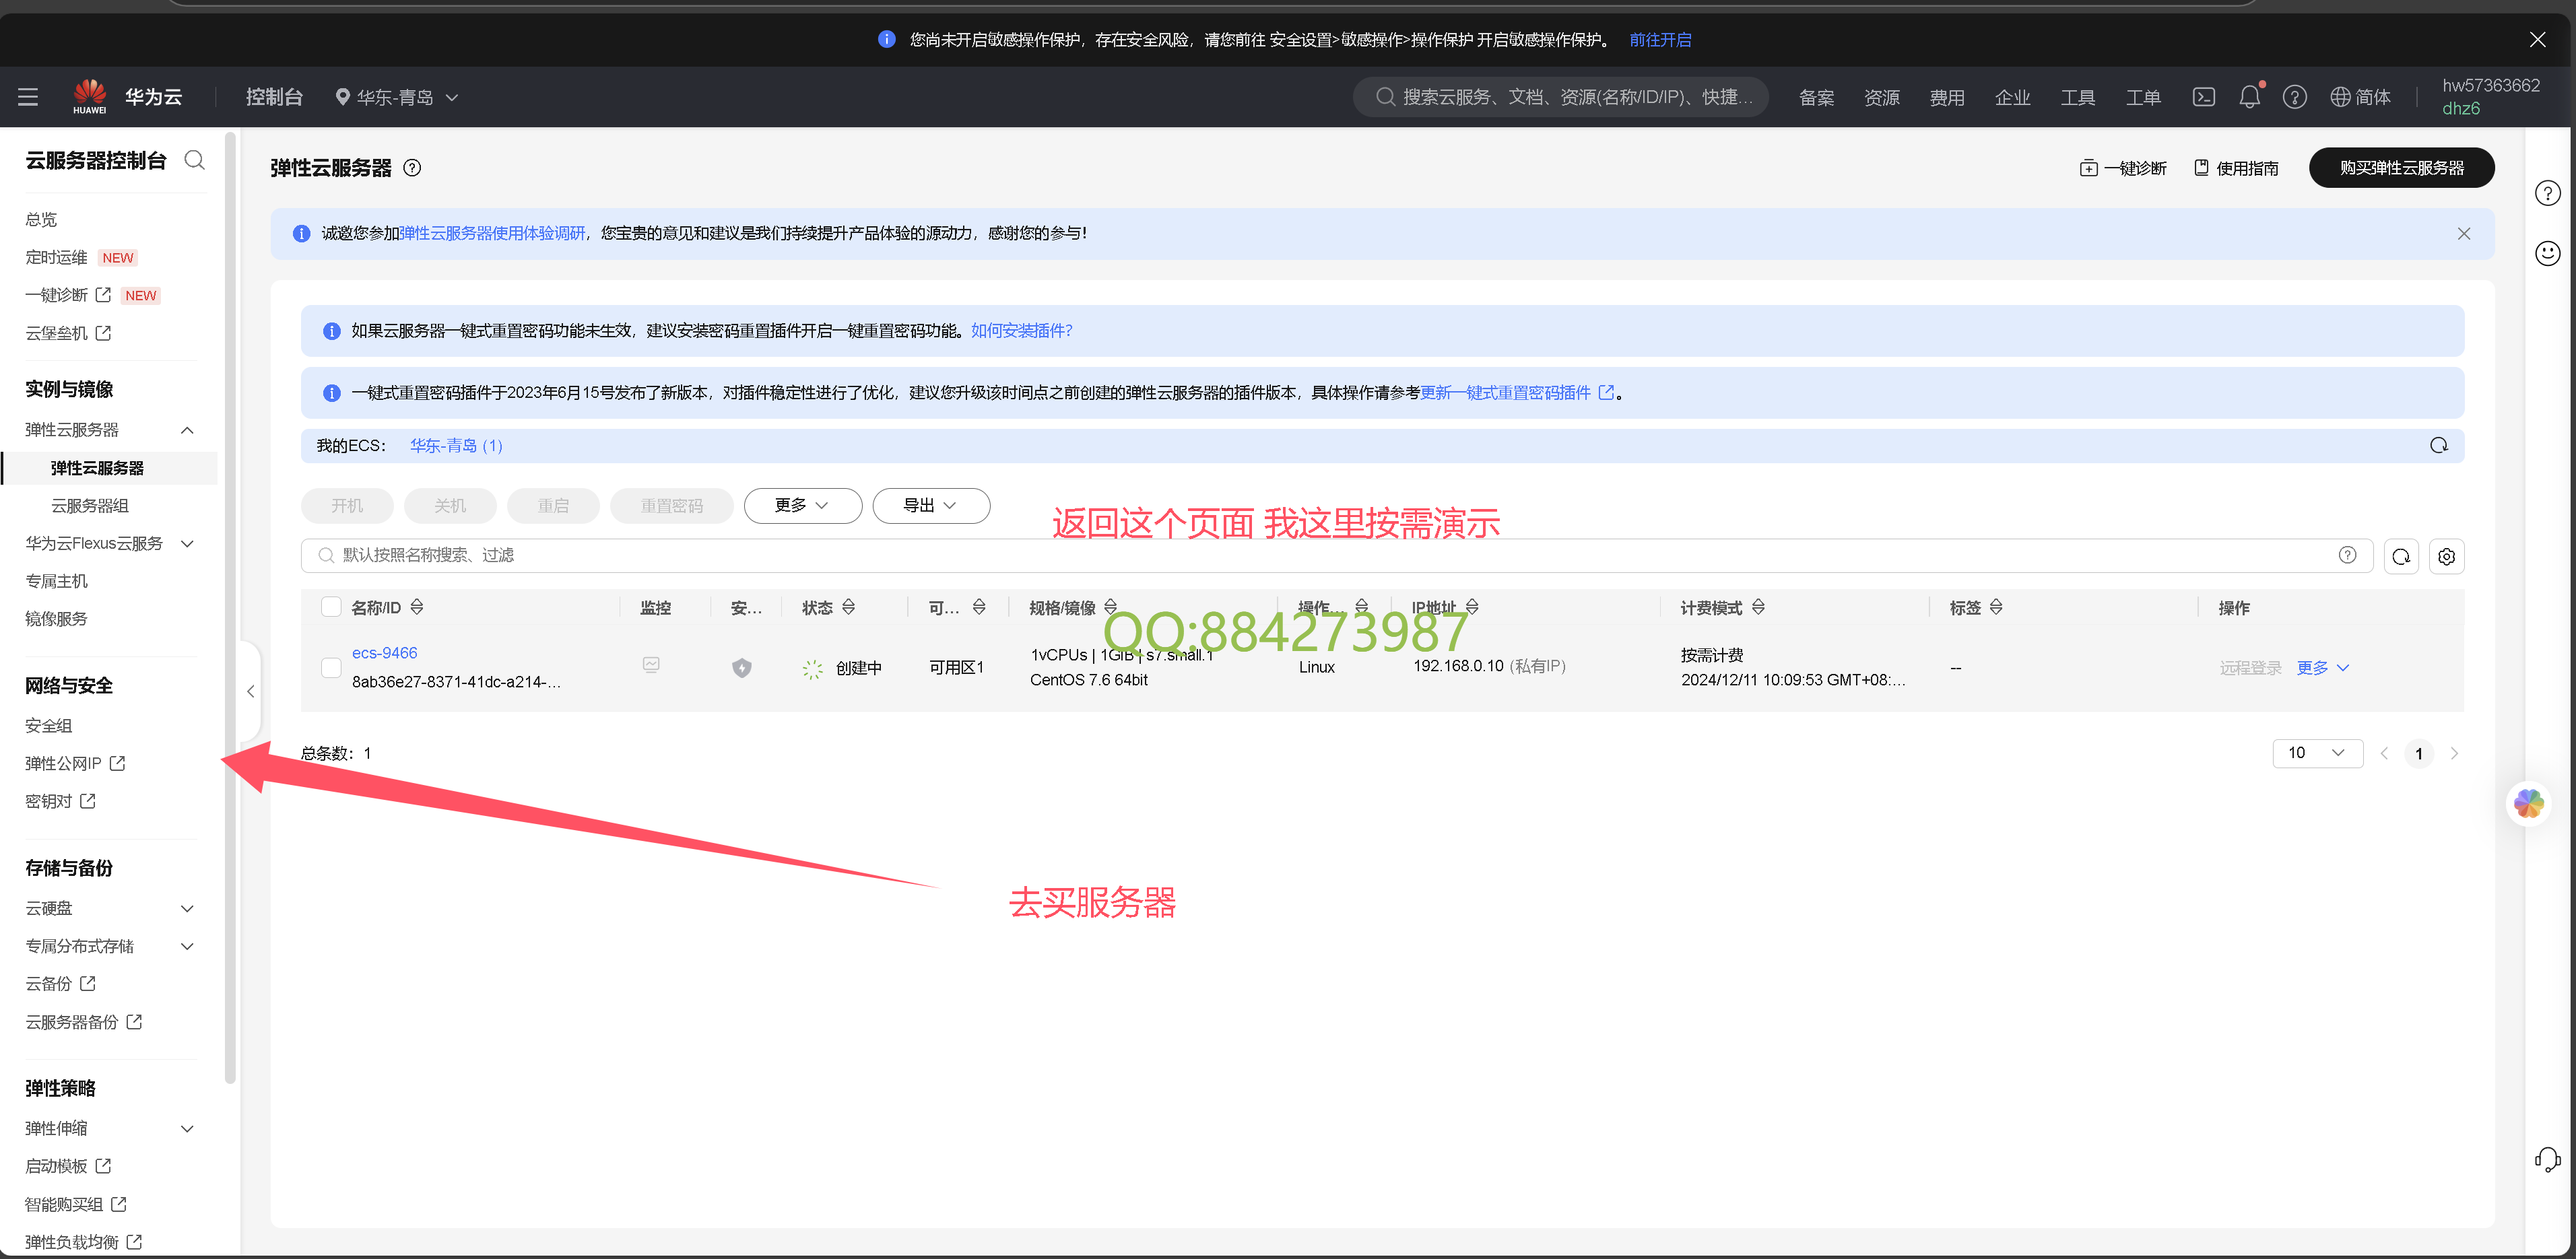Open 使用指南 guide button
Screen dimensions: 2576x1259
[2236, 168]
